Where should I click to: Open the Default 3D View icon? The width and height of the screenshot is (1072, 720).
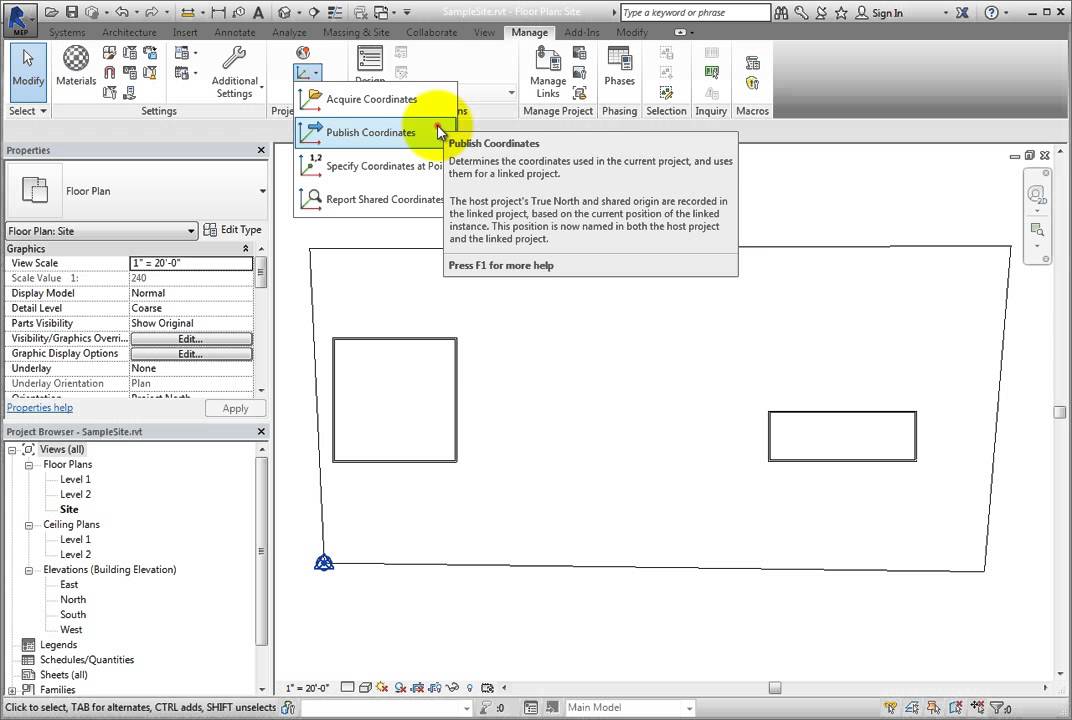tap(285, 12)
